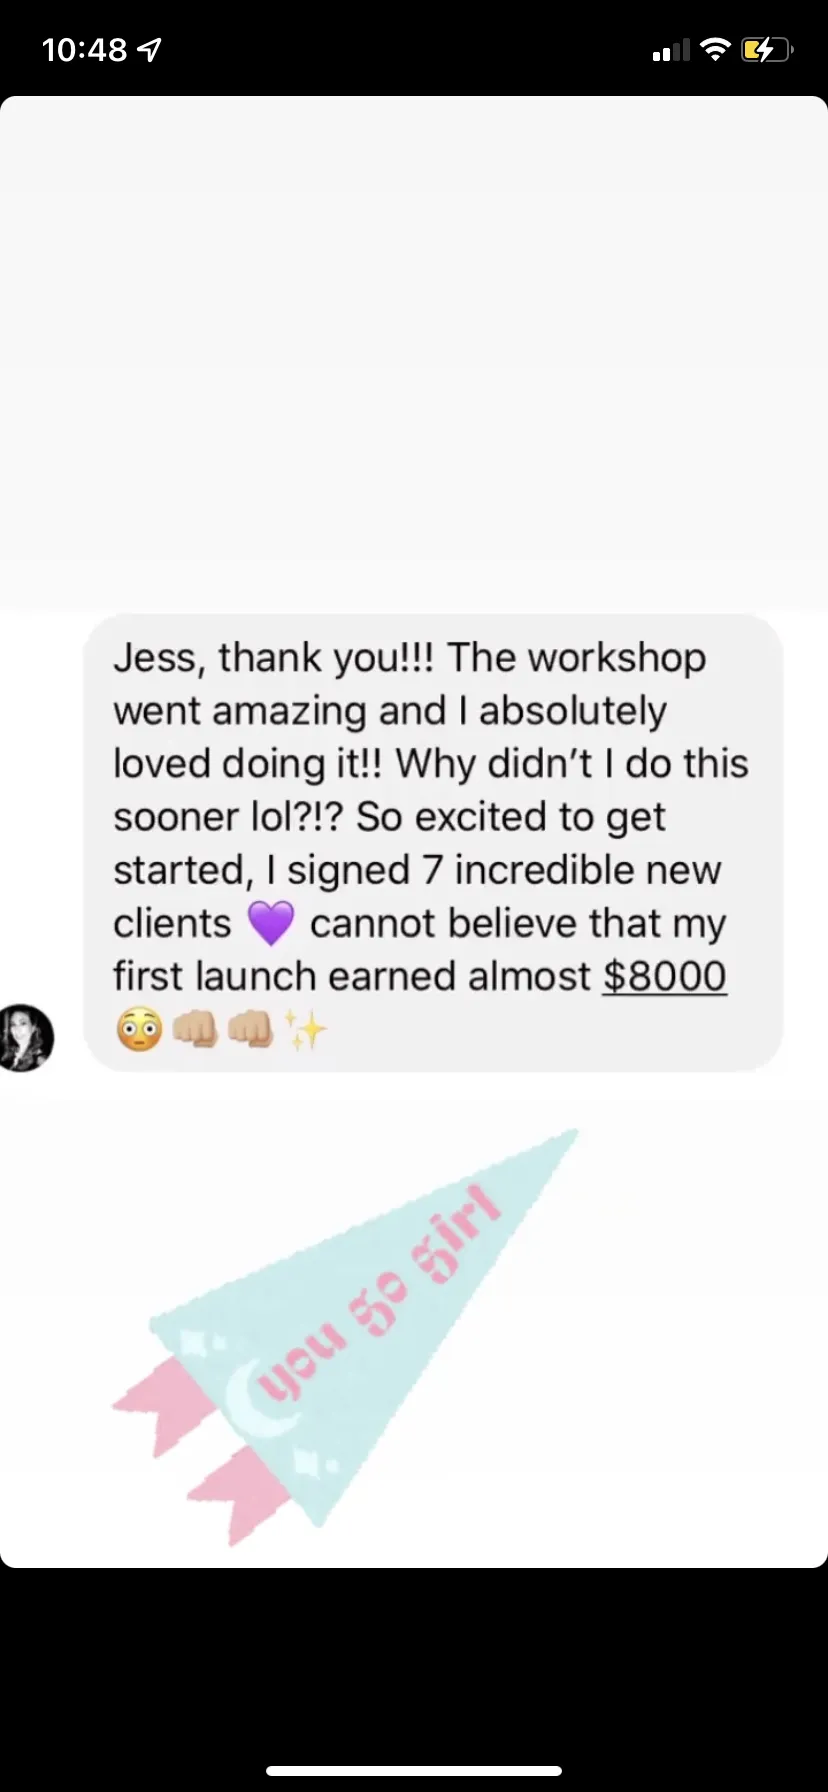Tap the 10:48 clock in status bar

point(85,49)
